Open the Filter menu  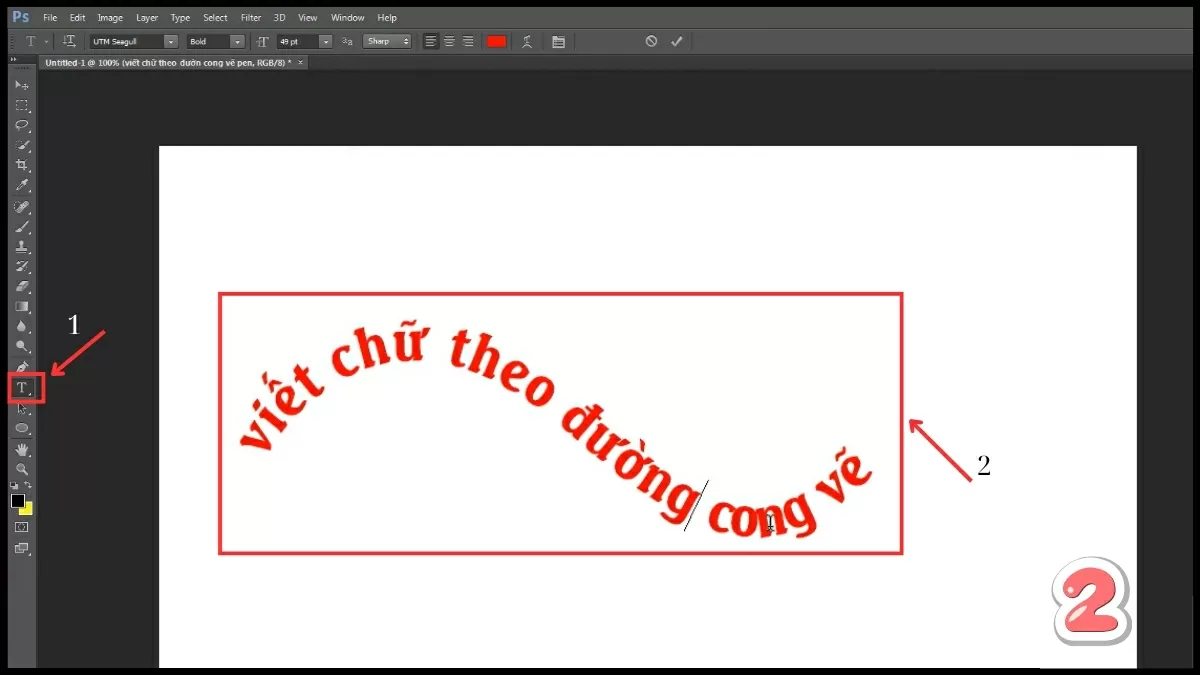(250, 17)
